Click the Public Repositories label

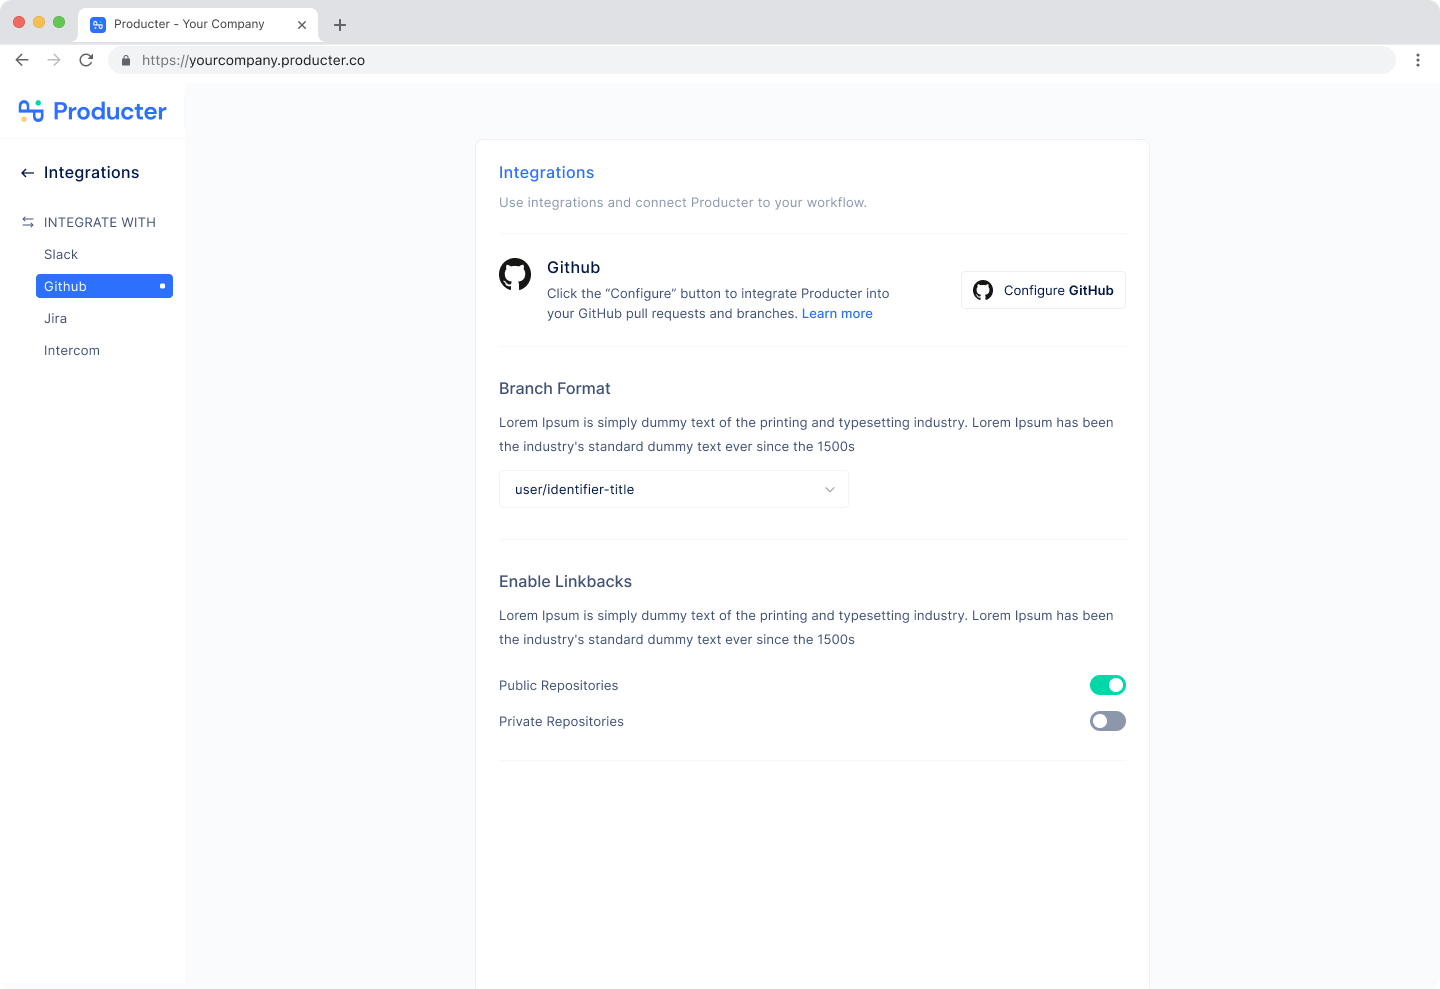[559, 685]
